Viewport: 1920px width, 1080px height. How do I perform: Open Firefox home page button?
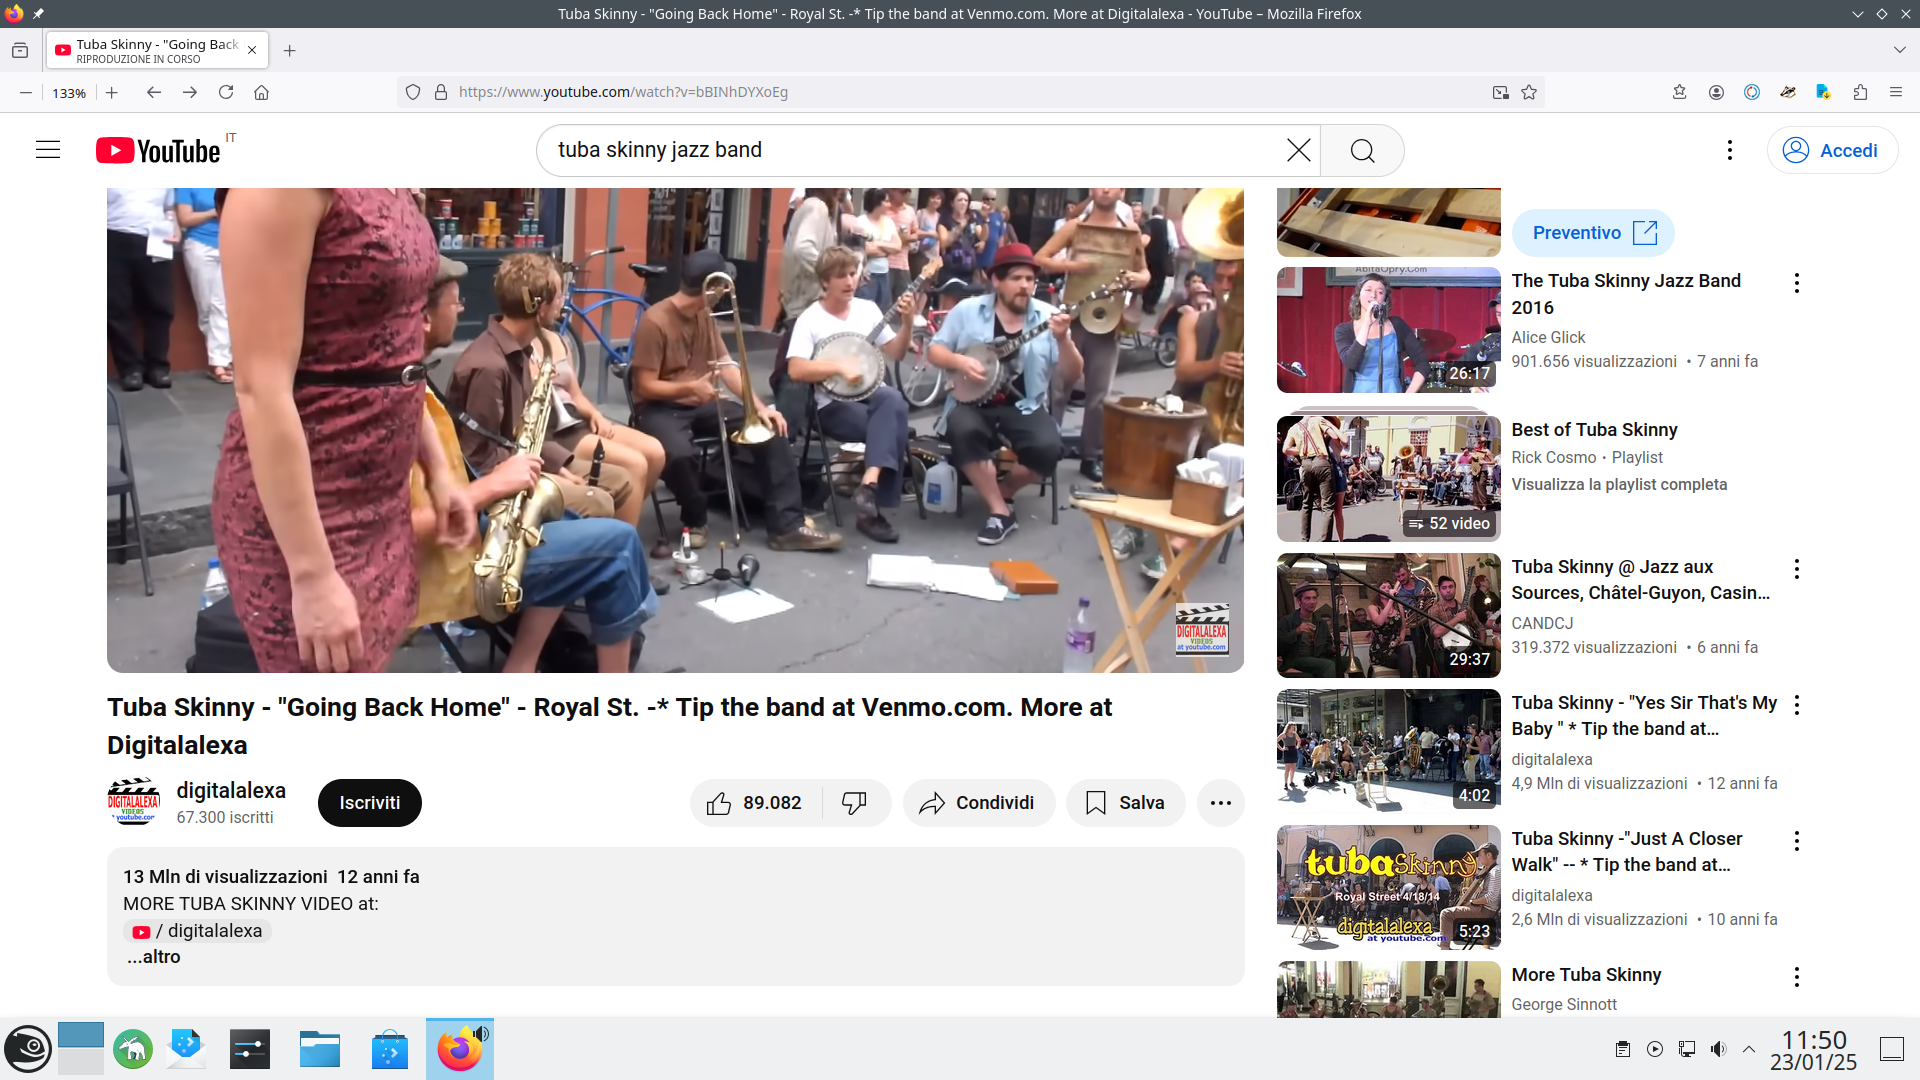(x=262, y=92)
